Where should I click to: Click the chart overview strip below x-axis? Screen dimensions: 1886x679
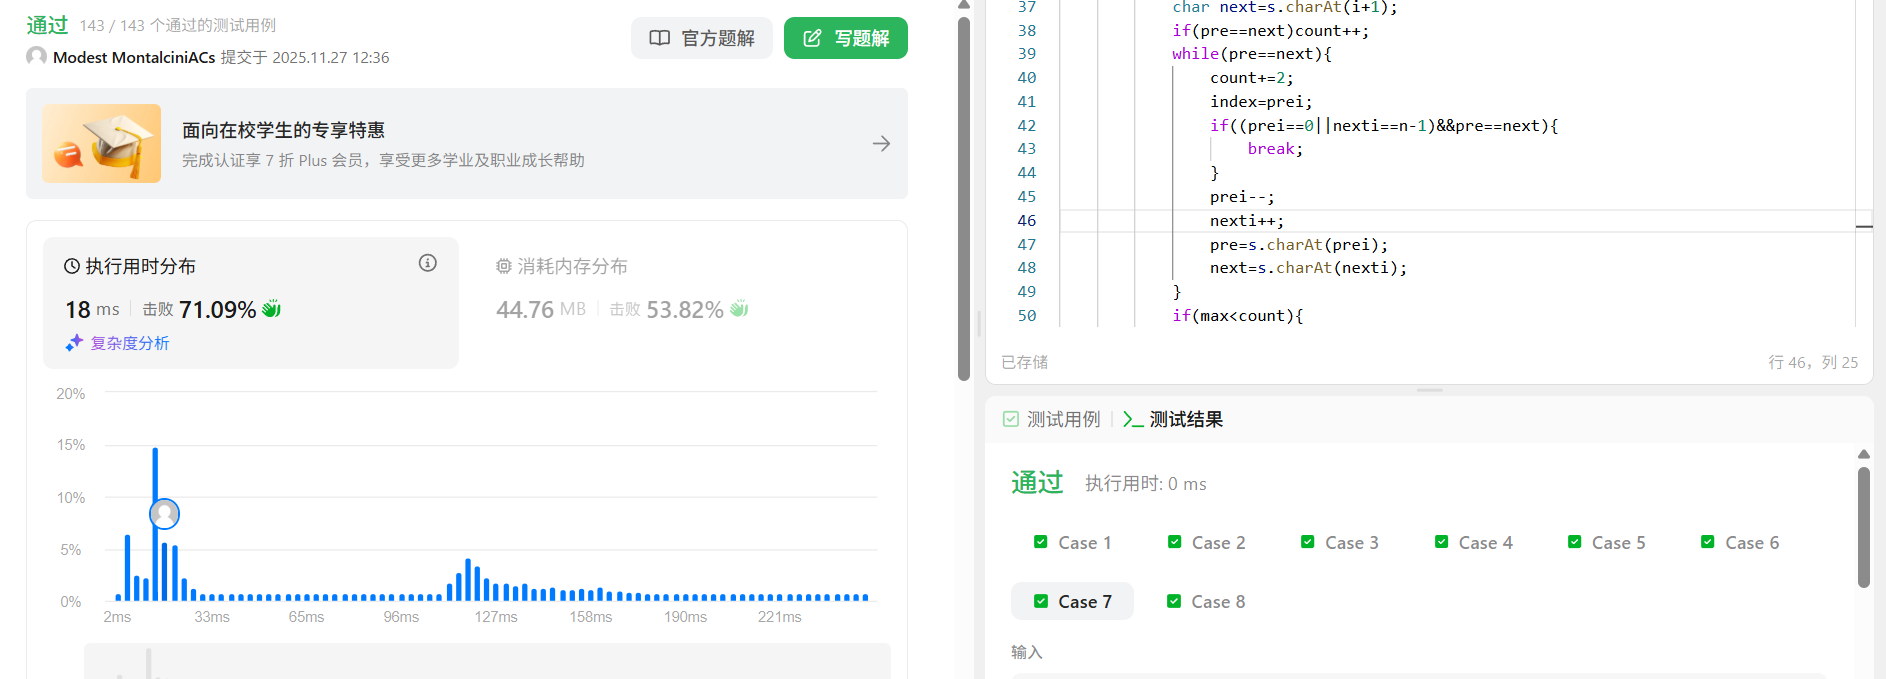487,661
